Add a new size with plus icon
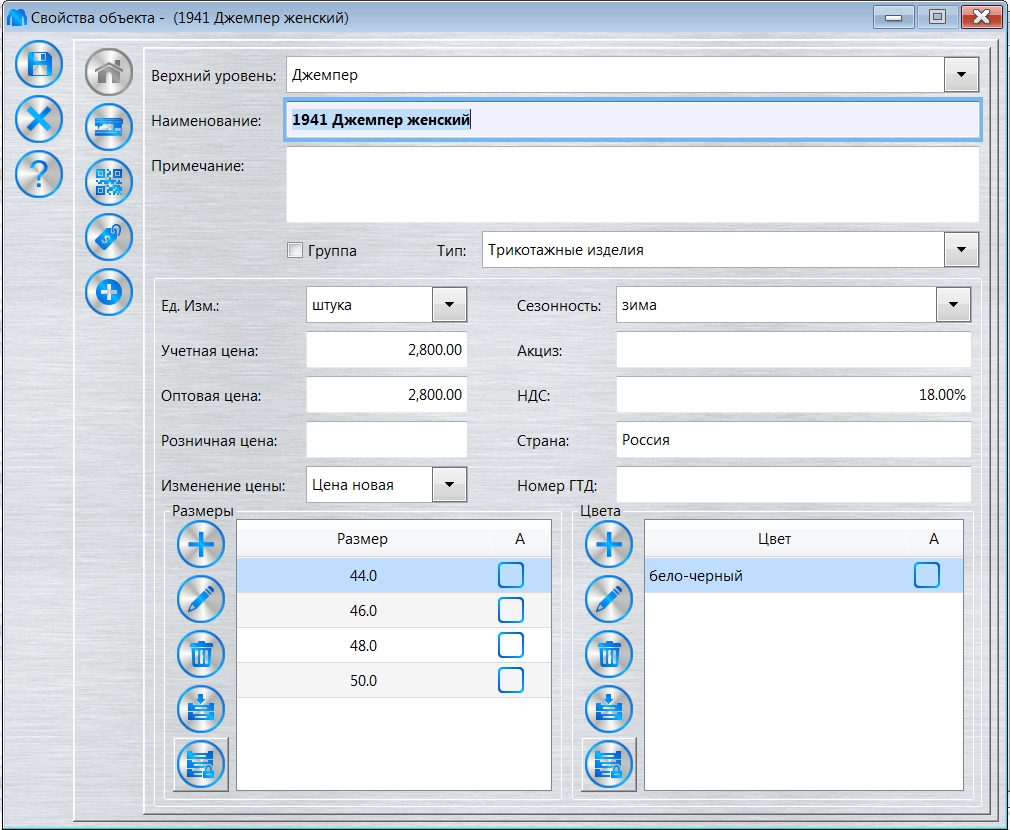 201,545
